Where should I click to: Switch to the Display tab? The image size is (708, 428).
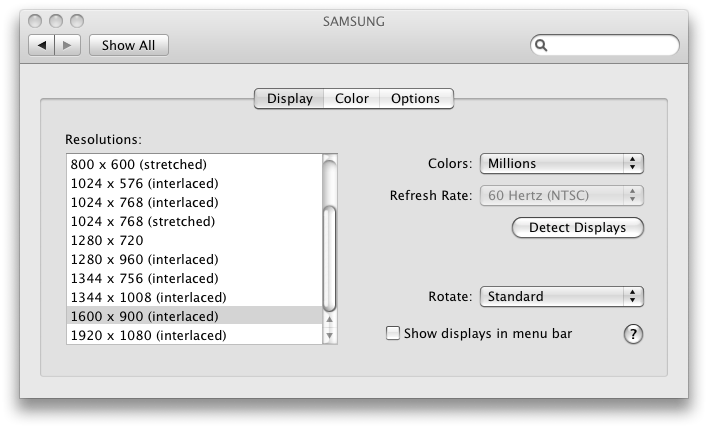(x=289, y=98)
